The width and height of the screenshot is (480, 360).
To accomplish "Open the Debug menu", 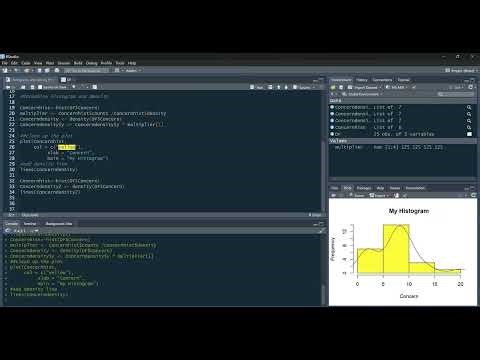I will click(x=92, y=63).
